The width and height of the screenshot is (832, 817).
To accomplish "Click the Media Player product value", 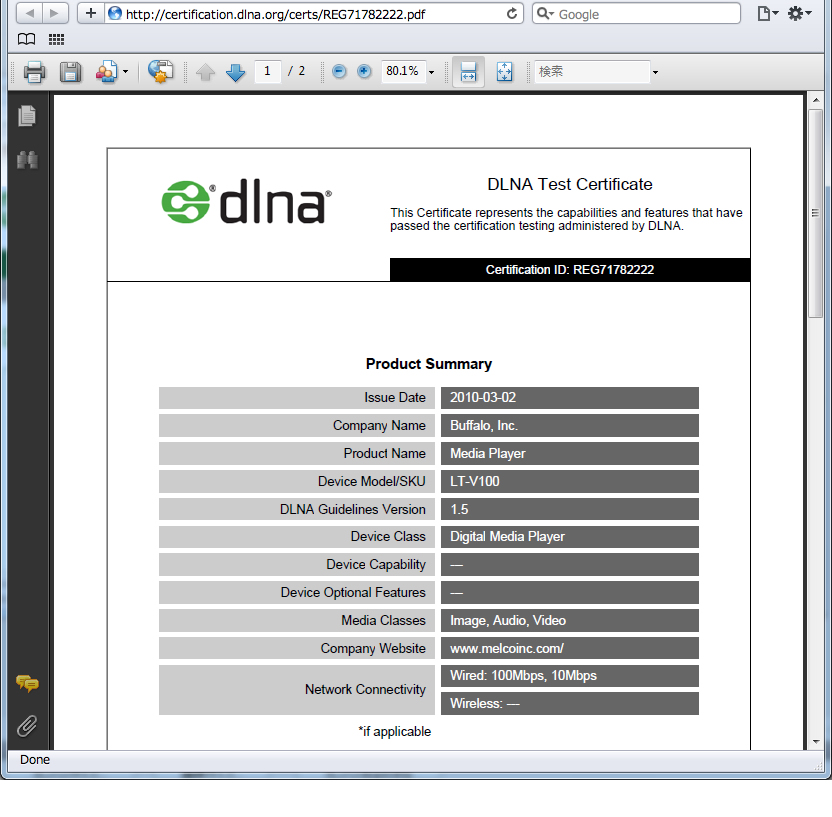I will [488, 454].
